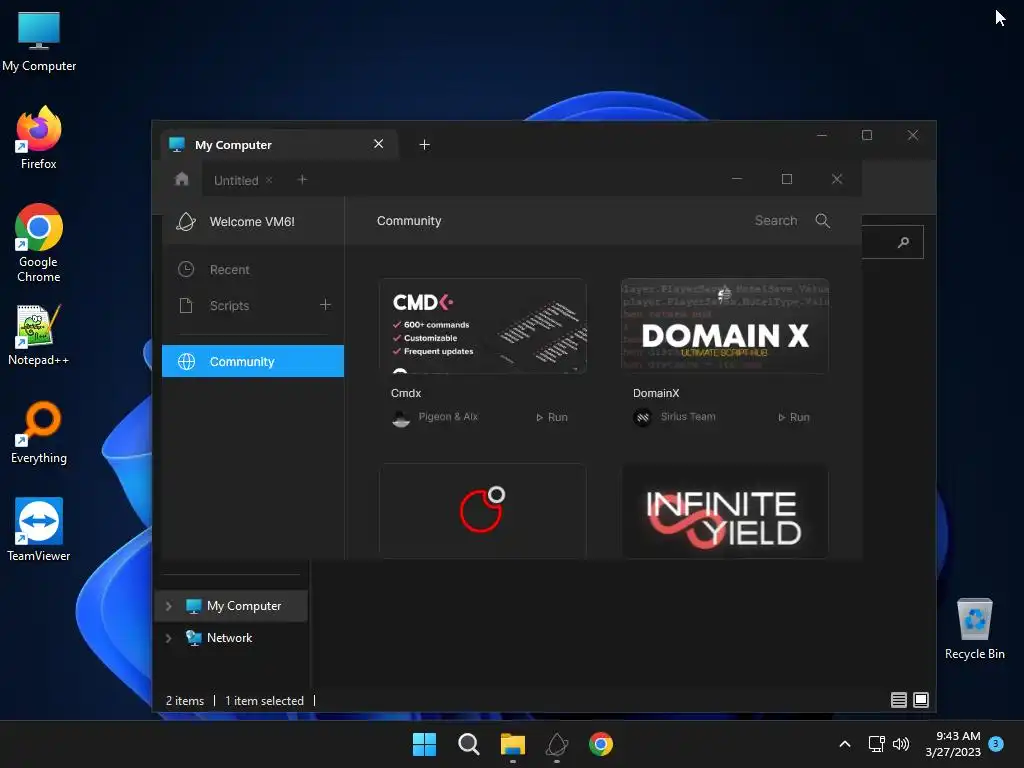The width and height of the screenshot is (1024, 768).
Task: Select My Computer in the navigation tree
Action: [232, 606]
